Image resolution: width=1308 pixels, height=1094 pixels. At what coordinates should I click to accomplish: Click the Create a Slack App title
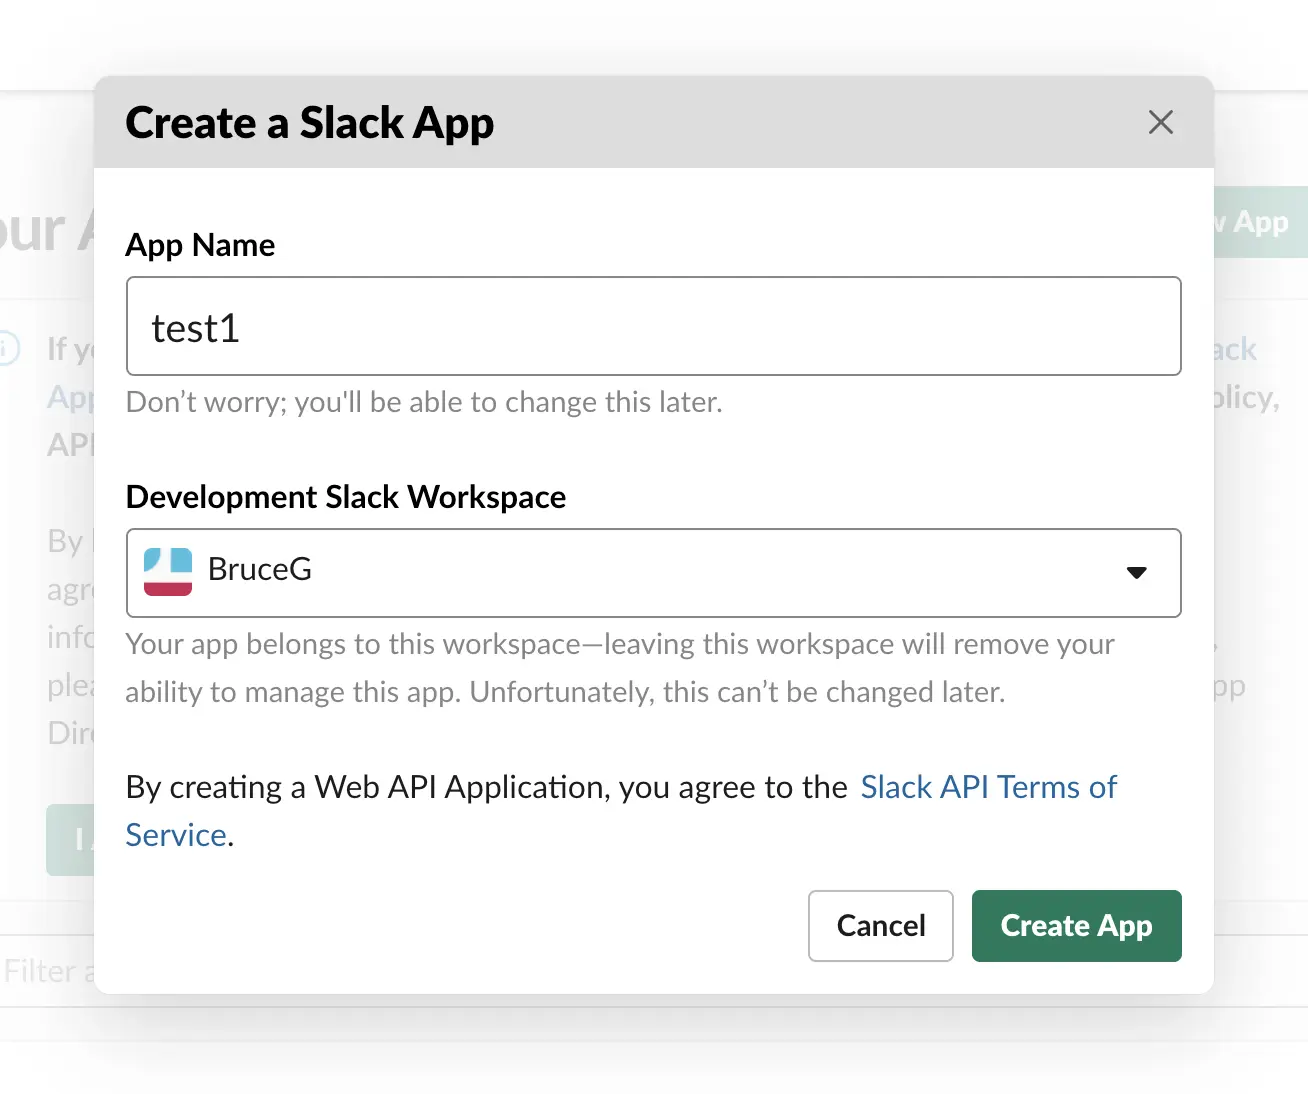point(310,123)
